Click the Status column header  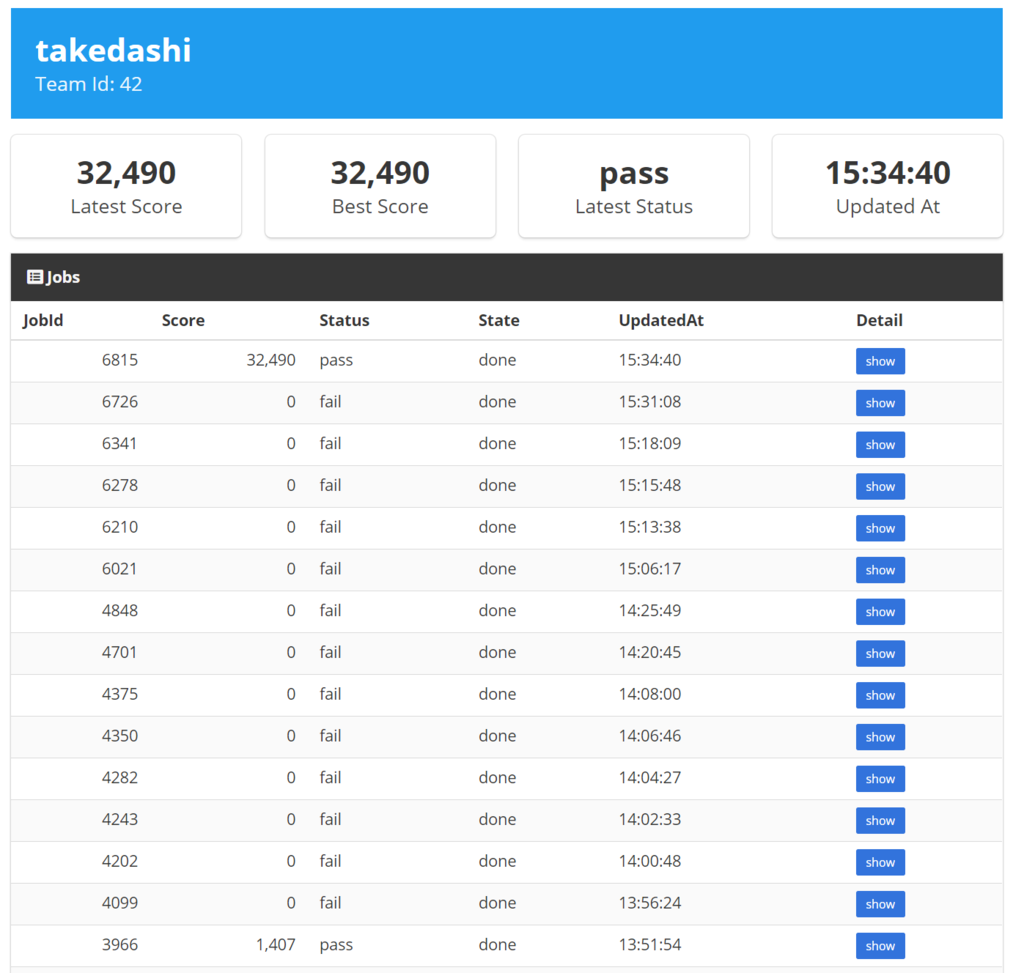344,321
